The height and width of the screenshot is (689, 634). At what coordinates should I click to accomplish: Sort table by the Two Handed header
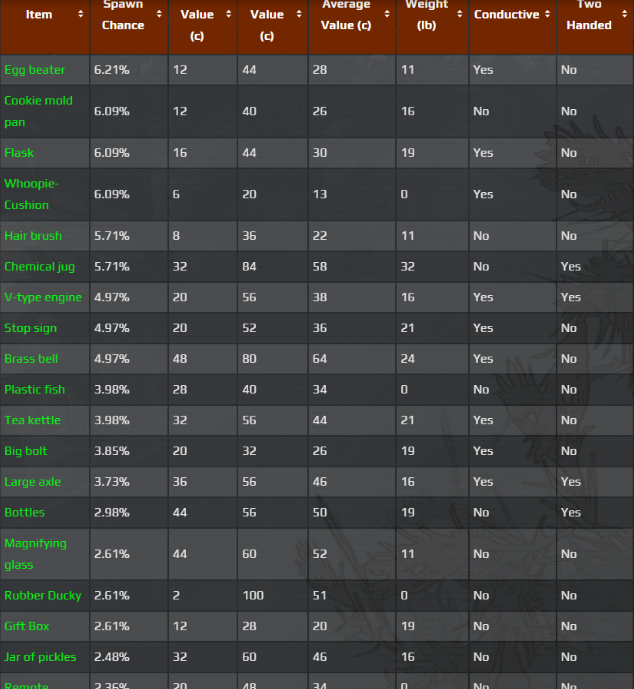pos(589,15)
